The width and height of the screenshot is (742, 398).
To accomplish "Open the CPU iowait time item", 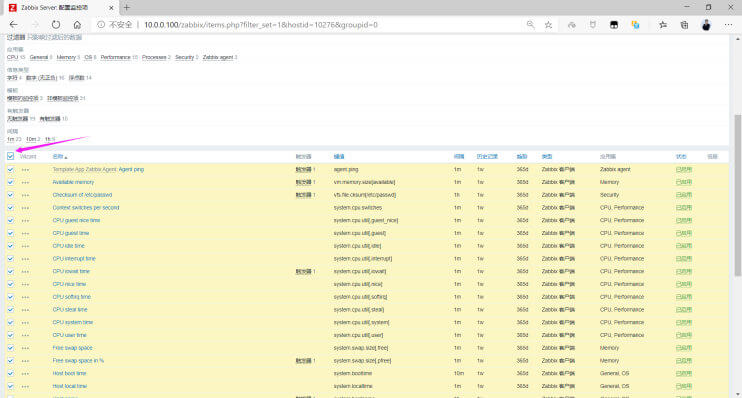I will (71, 272).
